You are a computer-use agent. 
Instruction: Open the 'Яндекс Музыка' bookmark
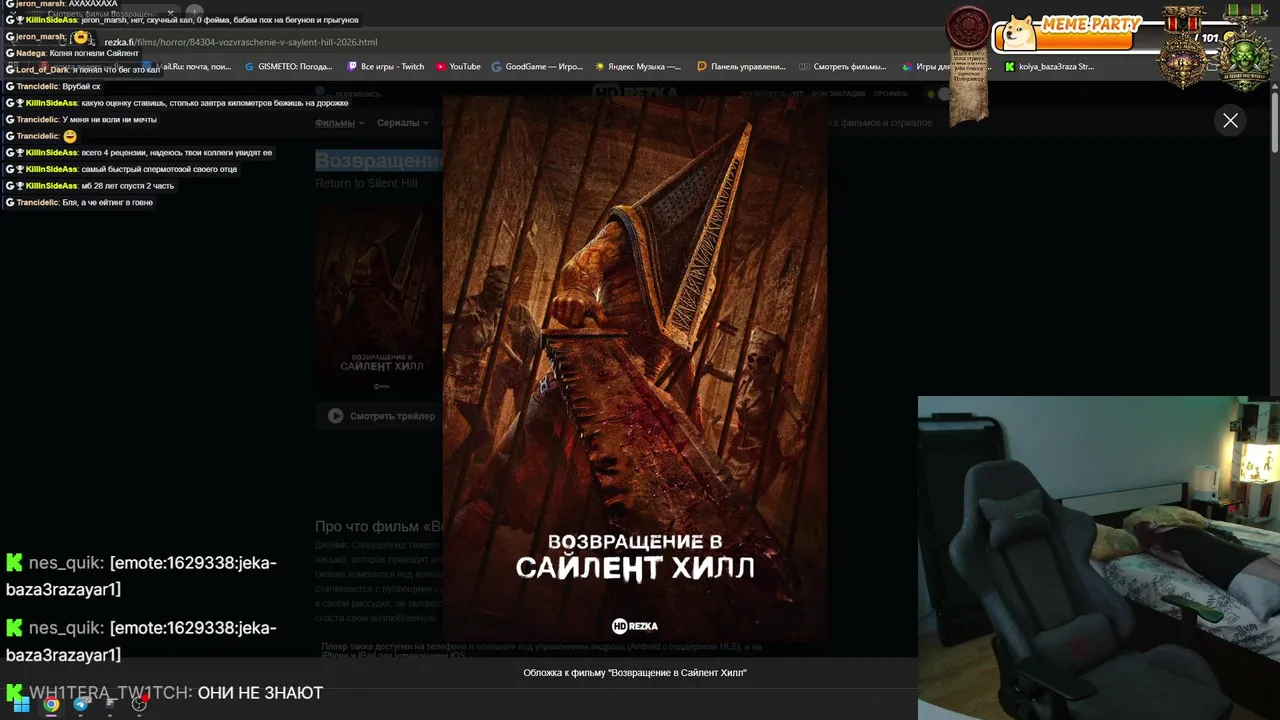pyautogui.click(x=637, y=67)
